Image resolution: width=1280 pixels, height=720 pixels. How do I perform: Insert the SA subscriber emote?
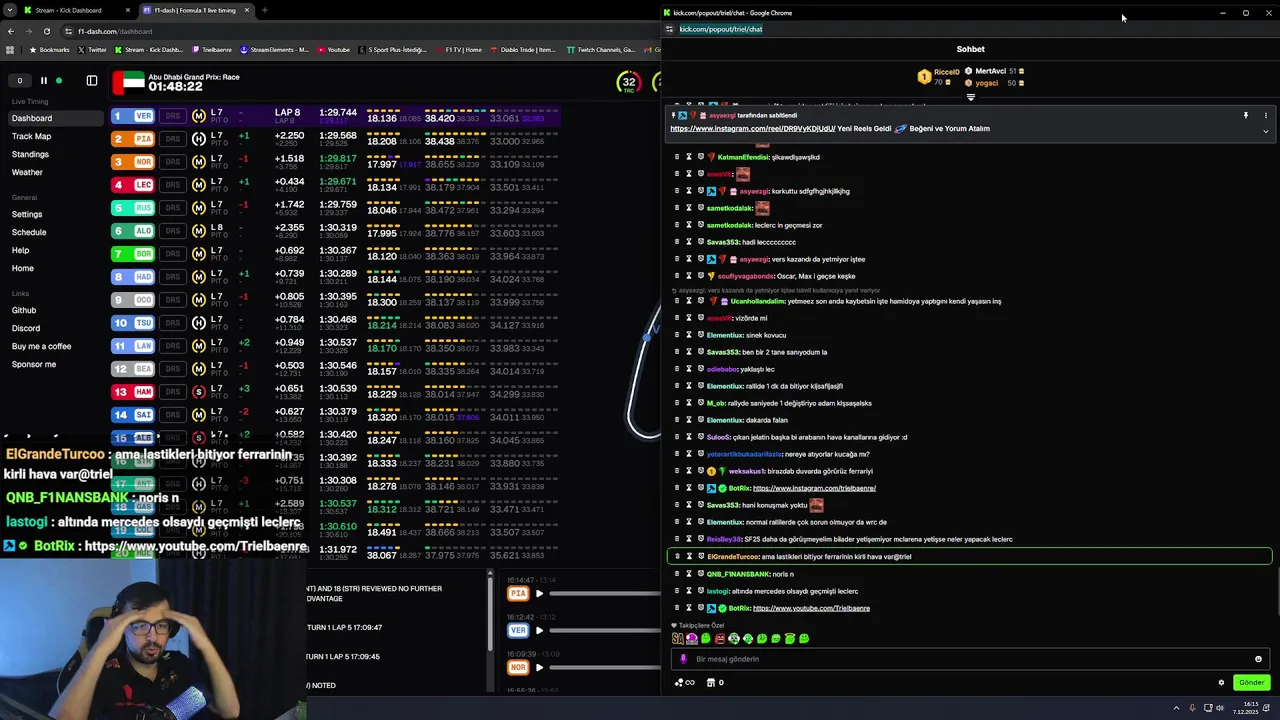(x=677, y=638)
